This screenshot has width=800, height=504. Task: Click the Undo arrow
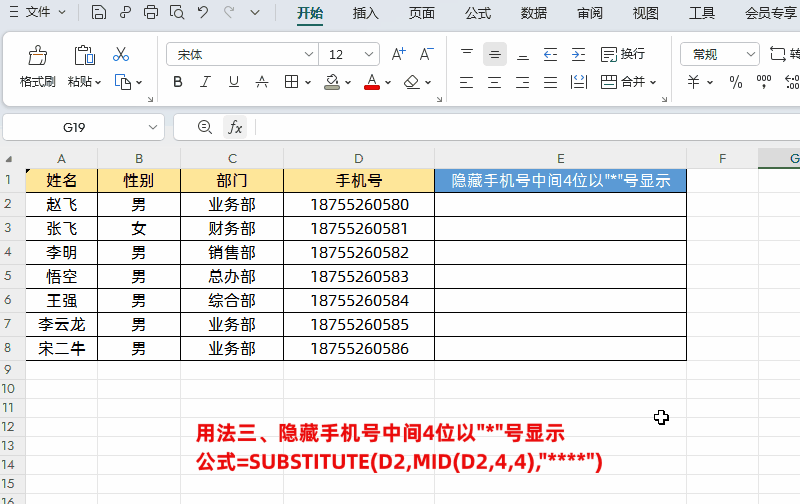click(203, 12)
